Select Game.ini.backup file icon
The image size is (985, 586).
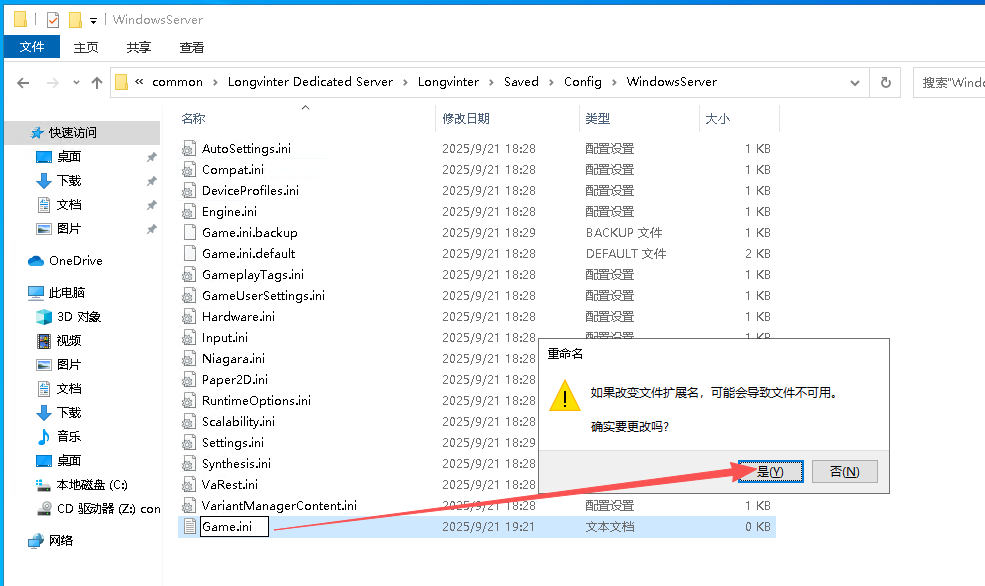point(189,233)
